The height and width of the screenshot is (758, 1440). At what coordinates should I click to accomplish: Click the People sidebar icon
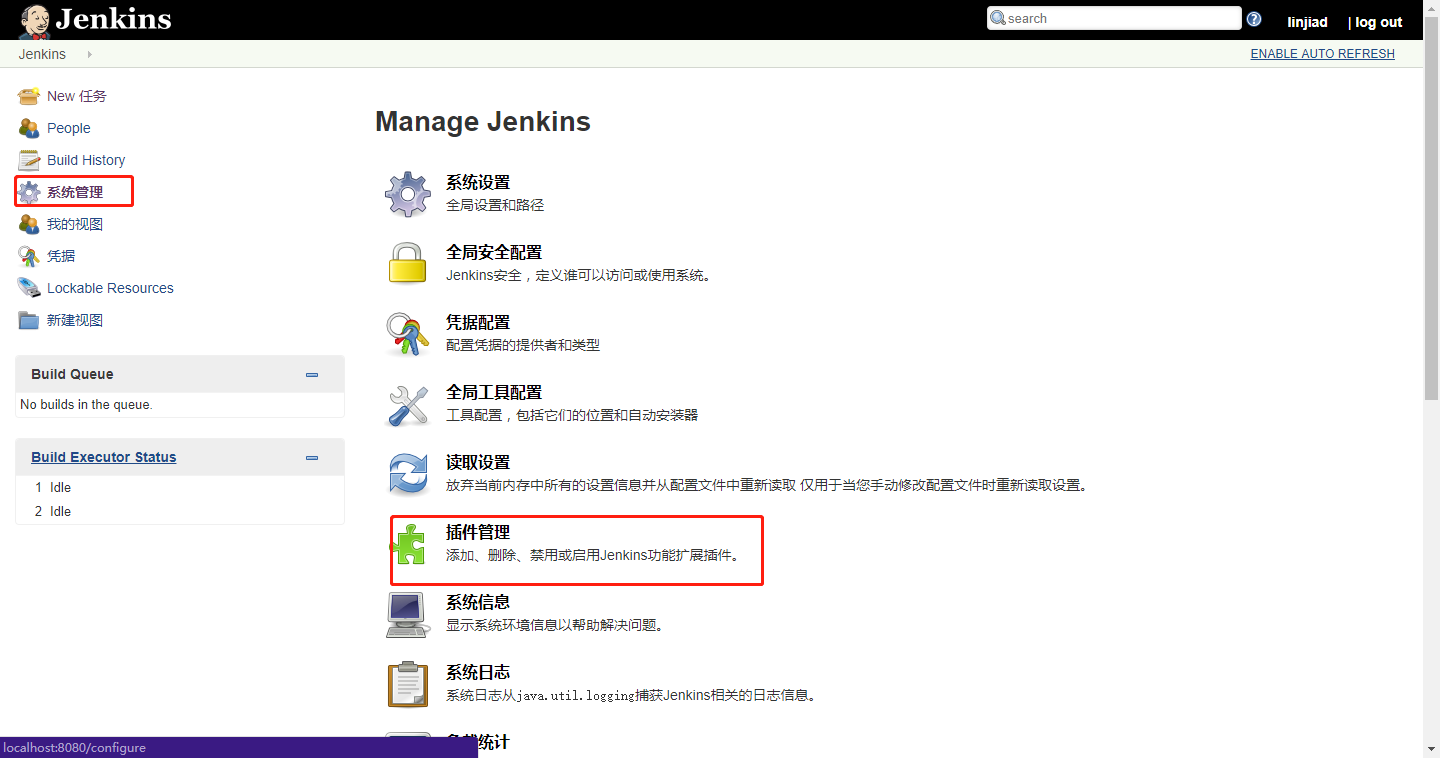[x=29, y=128]
